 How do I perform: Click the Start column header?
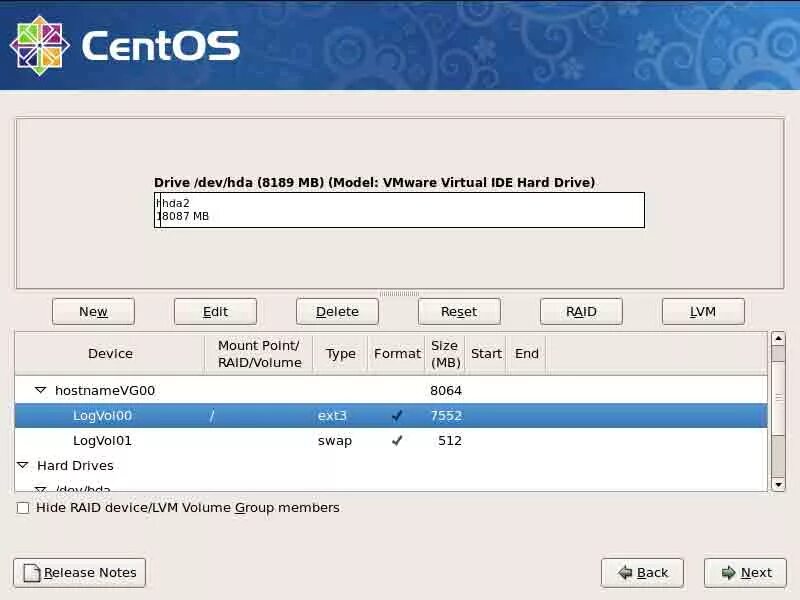click(x=486, y=354)
